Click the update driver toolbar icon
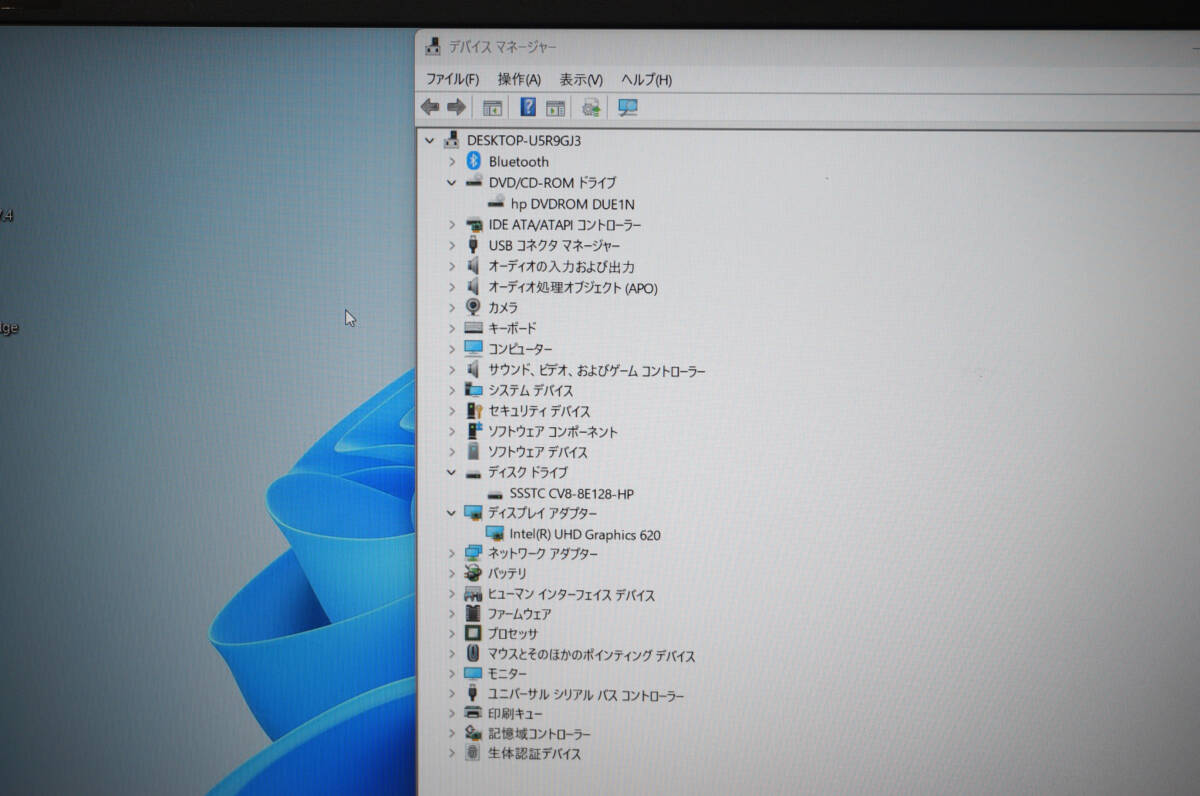1200x796 pixels. [x=591, y=107]
